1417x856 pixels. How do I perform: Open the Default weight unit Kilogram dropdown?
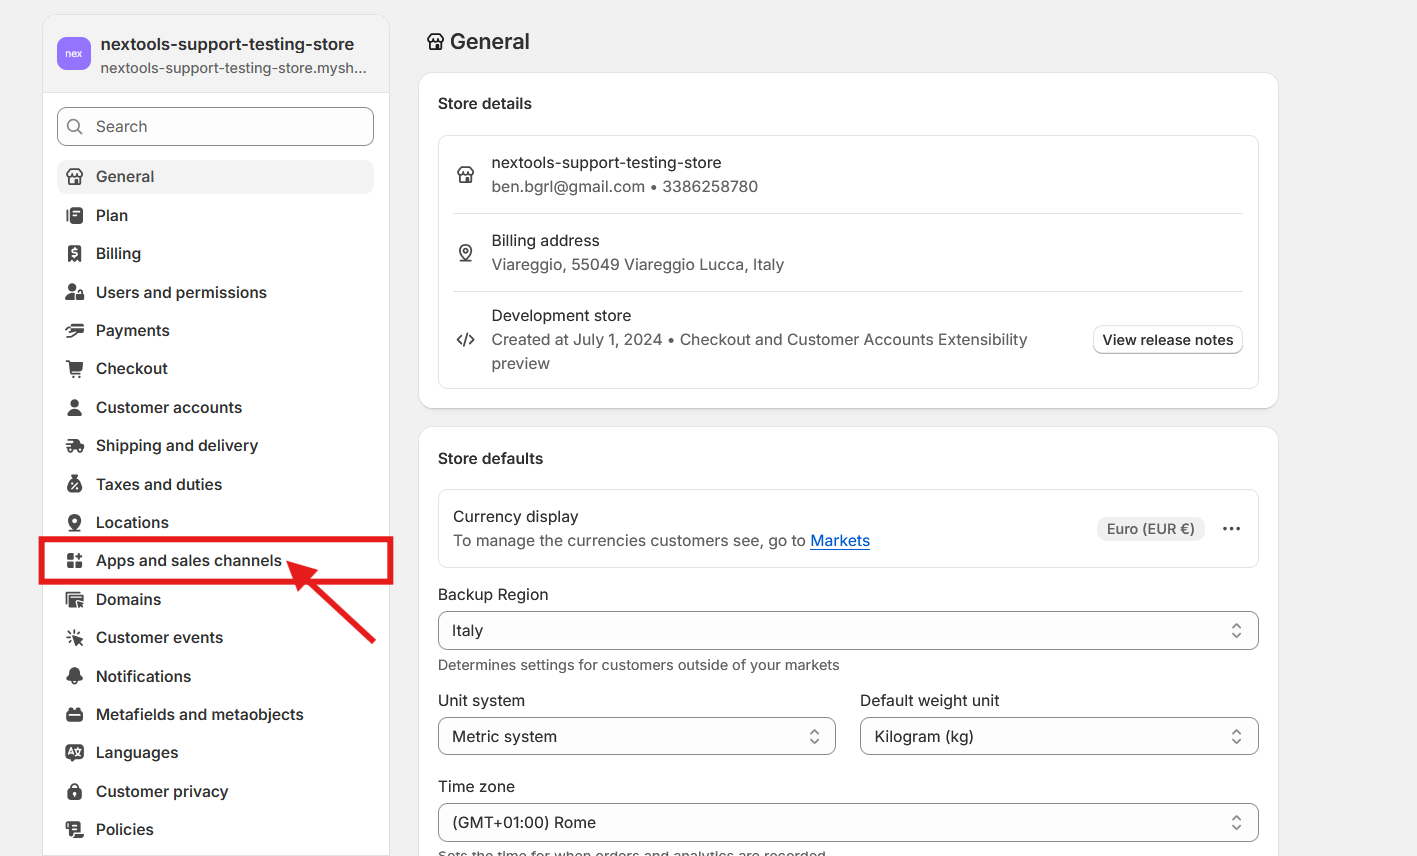pos(1058,737)
